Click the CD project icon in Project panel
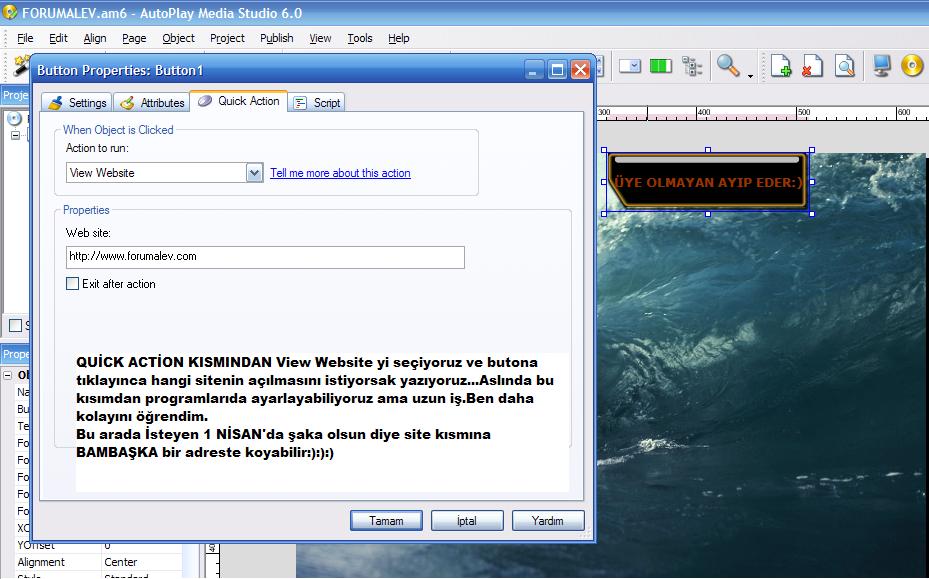 click(14, 119)
